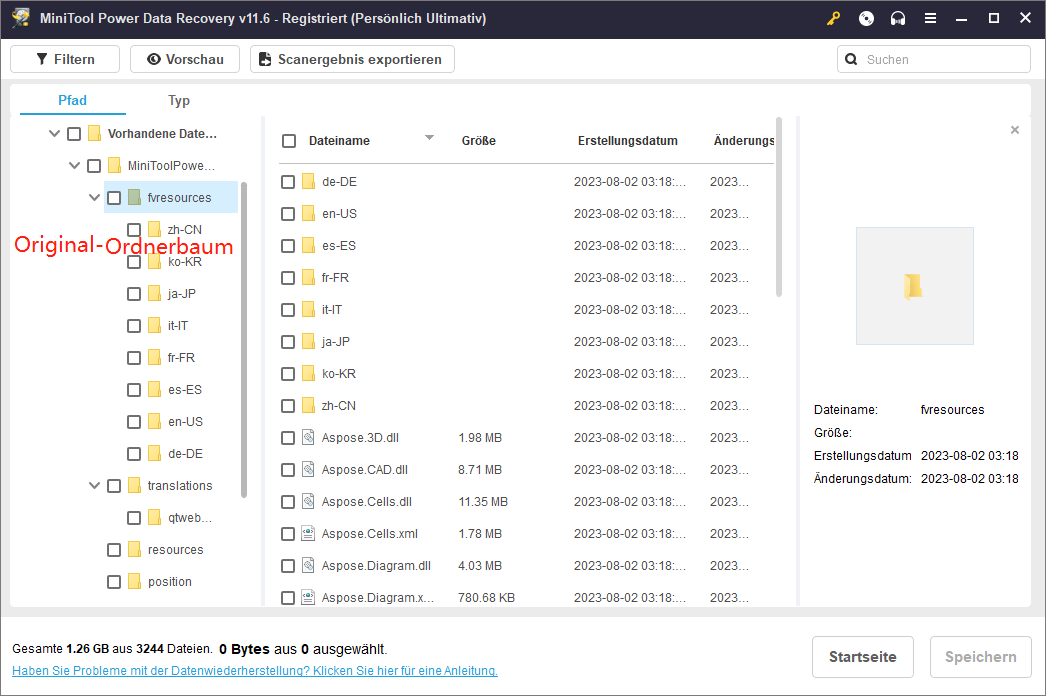Click the Aspose.3D.dll file icon
The width and height of the screenshot is (1046, 696).
pyautogui.click(x=308, y=438)
